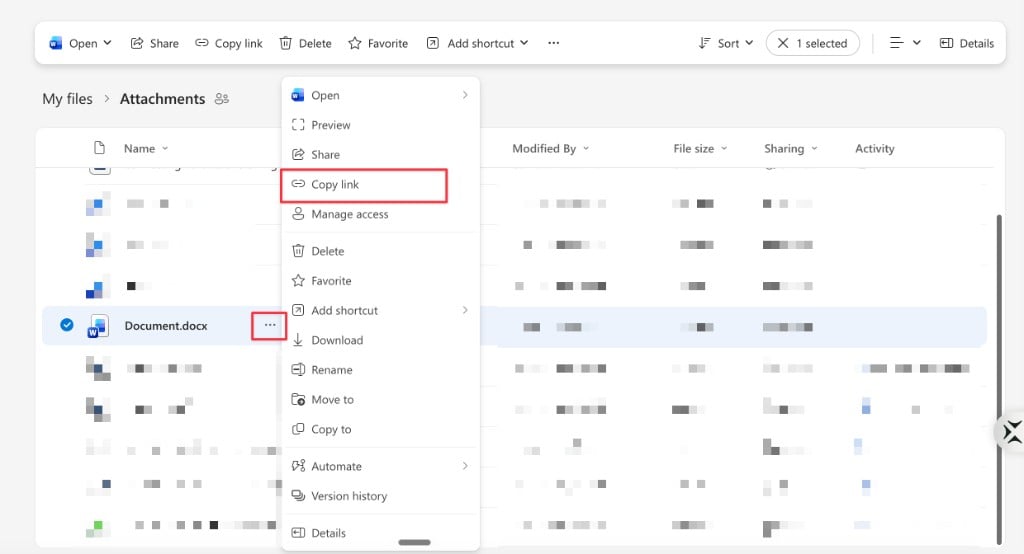Image resolution: width=1024 pixels, height=554 pixels.
Task: Select Manage access in the context menu
Action: coord(380,214)
